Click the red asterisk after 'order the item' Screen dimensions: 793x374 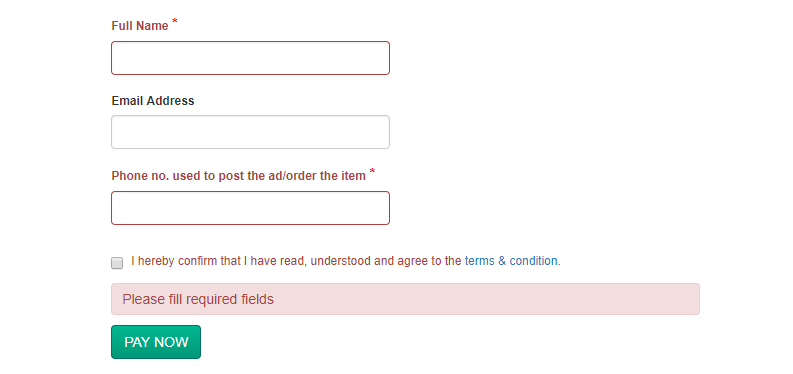click(x=372, y=172)
